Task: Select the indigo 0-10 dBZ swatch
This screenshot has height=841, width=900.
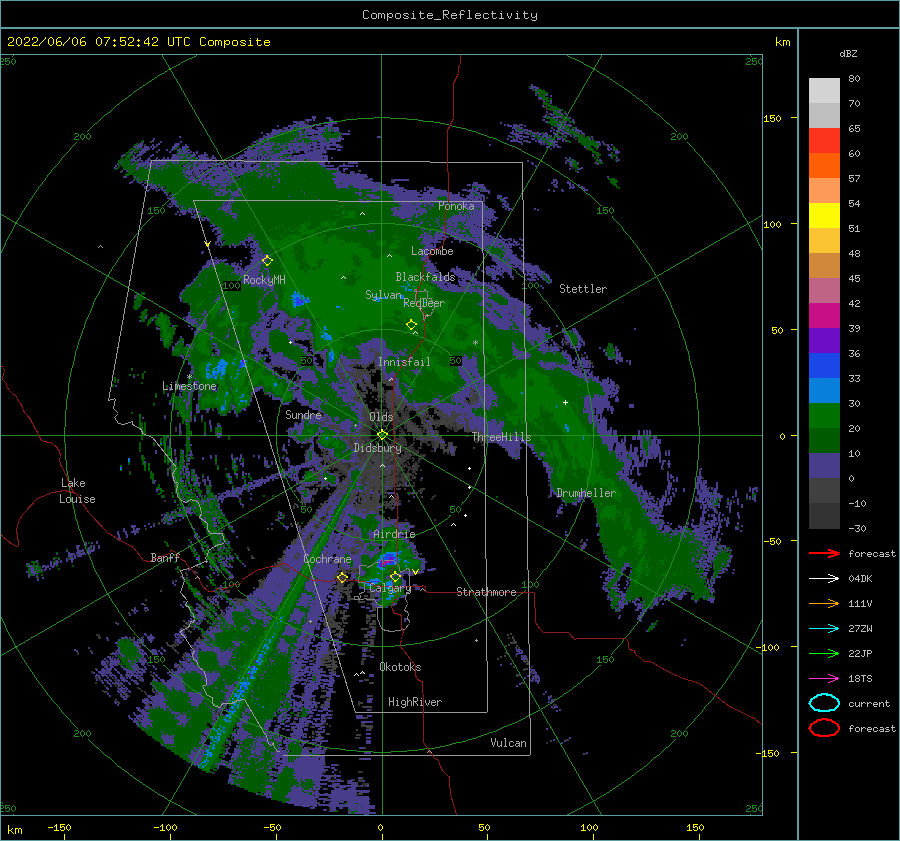Action: click(x=824, y=466)
